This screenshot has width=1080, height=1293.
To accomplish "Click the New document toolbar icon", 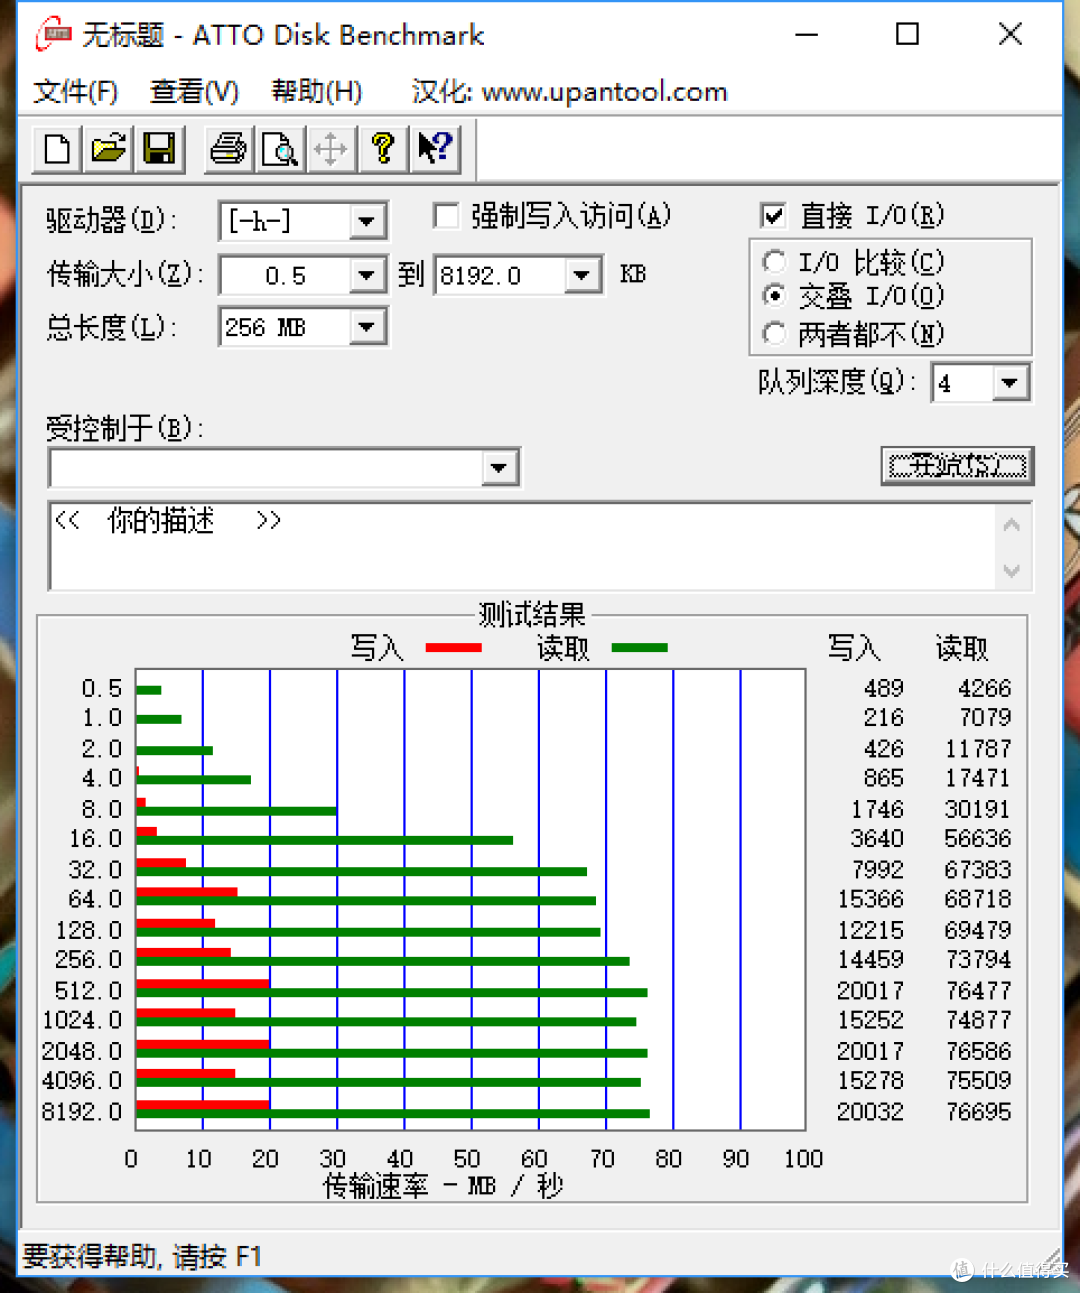I will pos(57,149).
